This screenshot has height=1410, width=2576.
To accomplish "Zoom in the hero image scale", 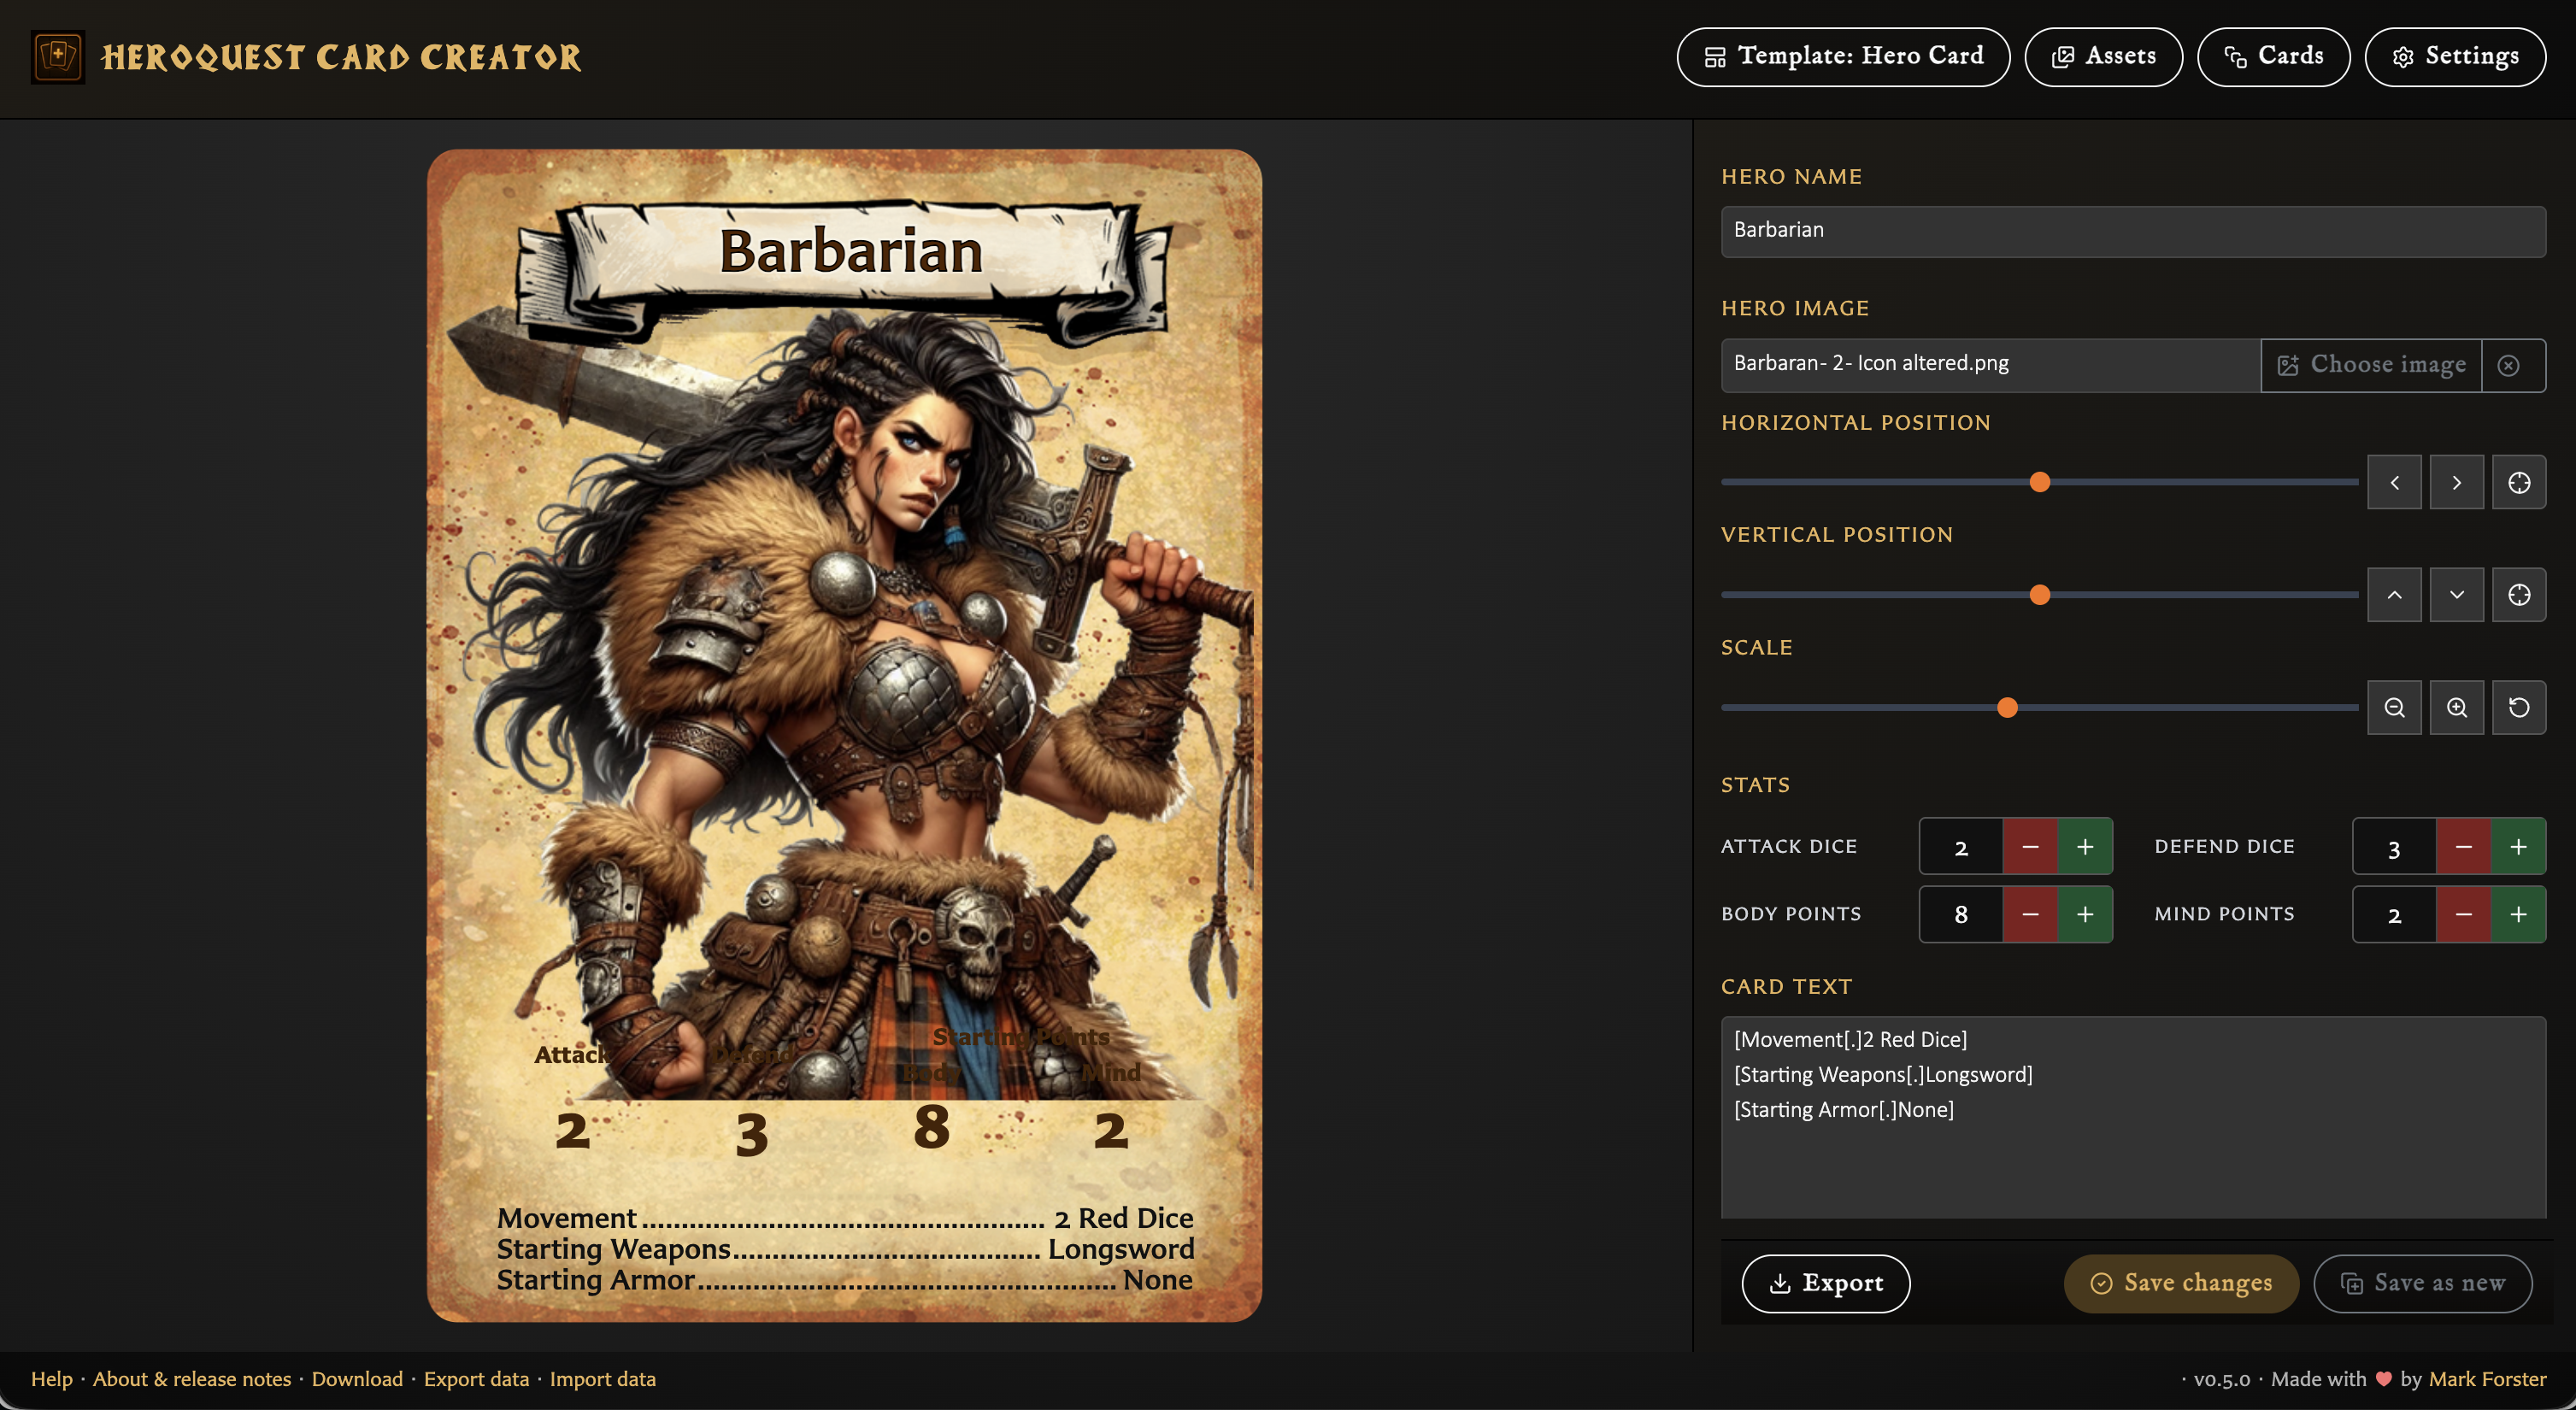I will tap(2456, 708).
